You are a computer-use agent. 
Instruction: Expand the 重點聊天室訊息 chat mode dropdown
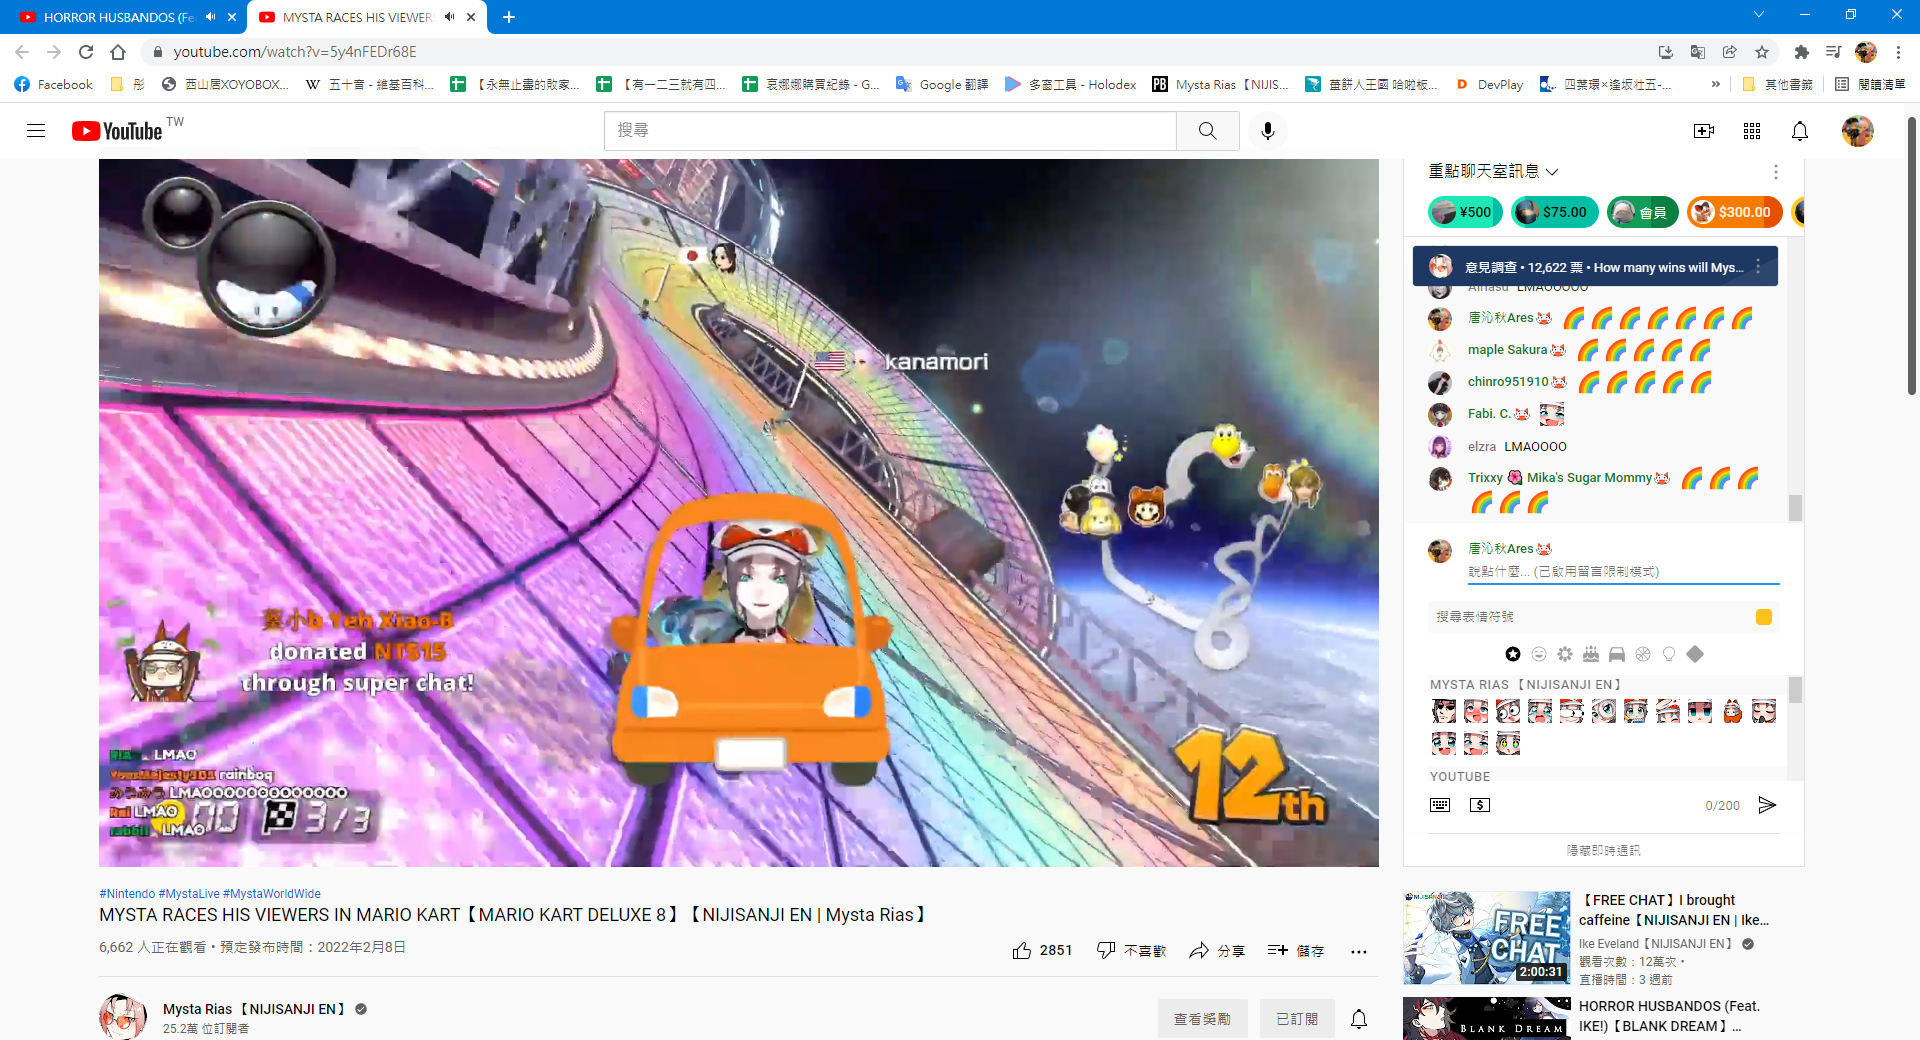1494,172
